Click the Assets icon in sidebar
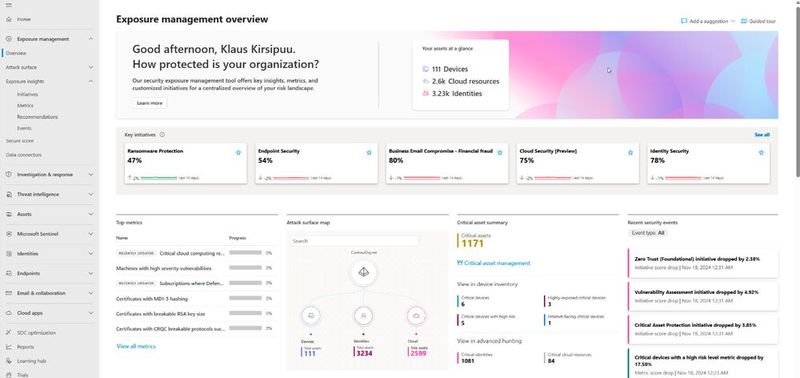 coord(9,214)
